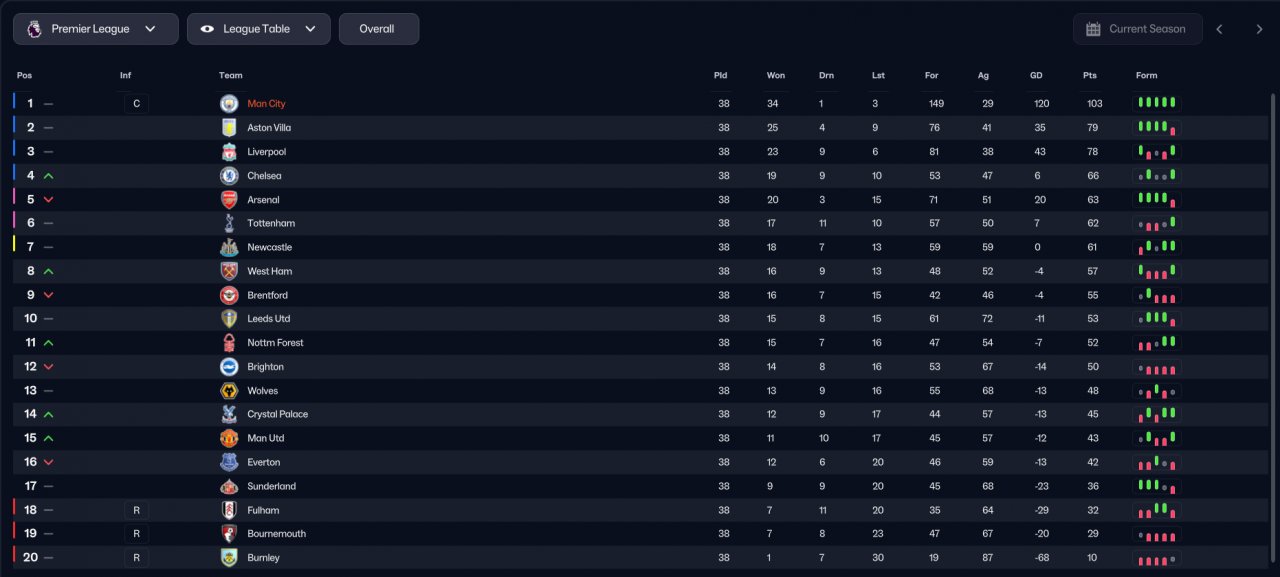Sort table by Pts column header

tap(1089, 76)
